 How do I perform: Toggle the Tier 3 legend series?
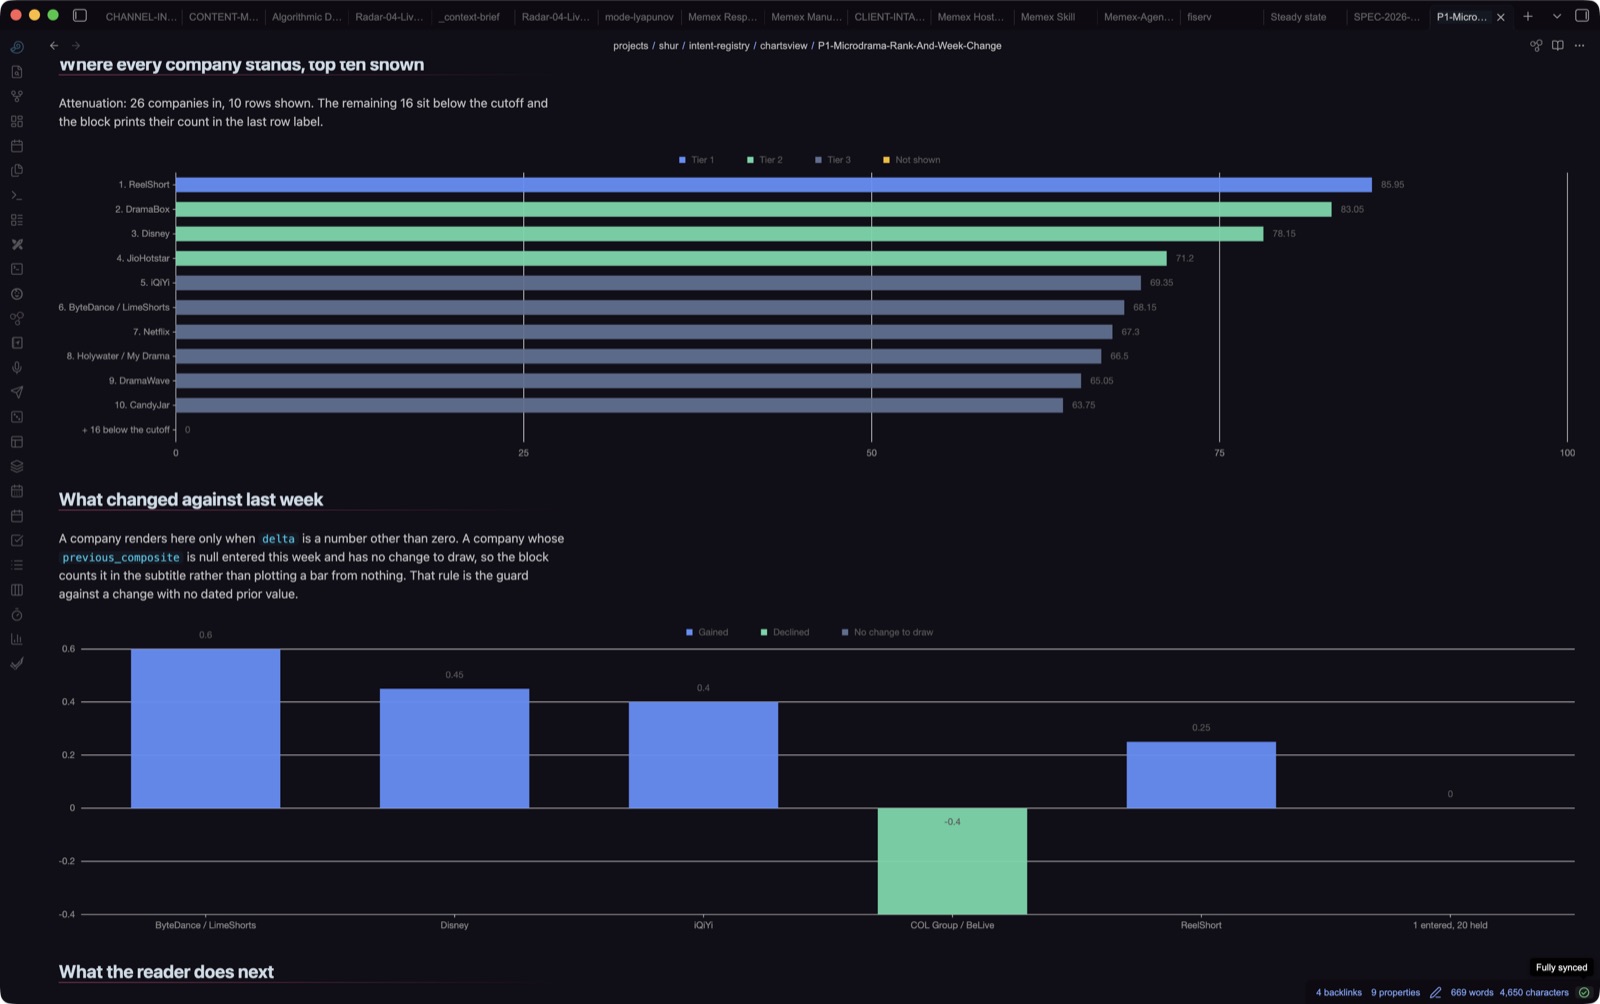click(x=833, y=160)
